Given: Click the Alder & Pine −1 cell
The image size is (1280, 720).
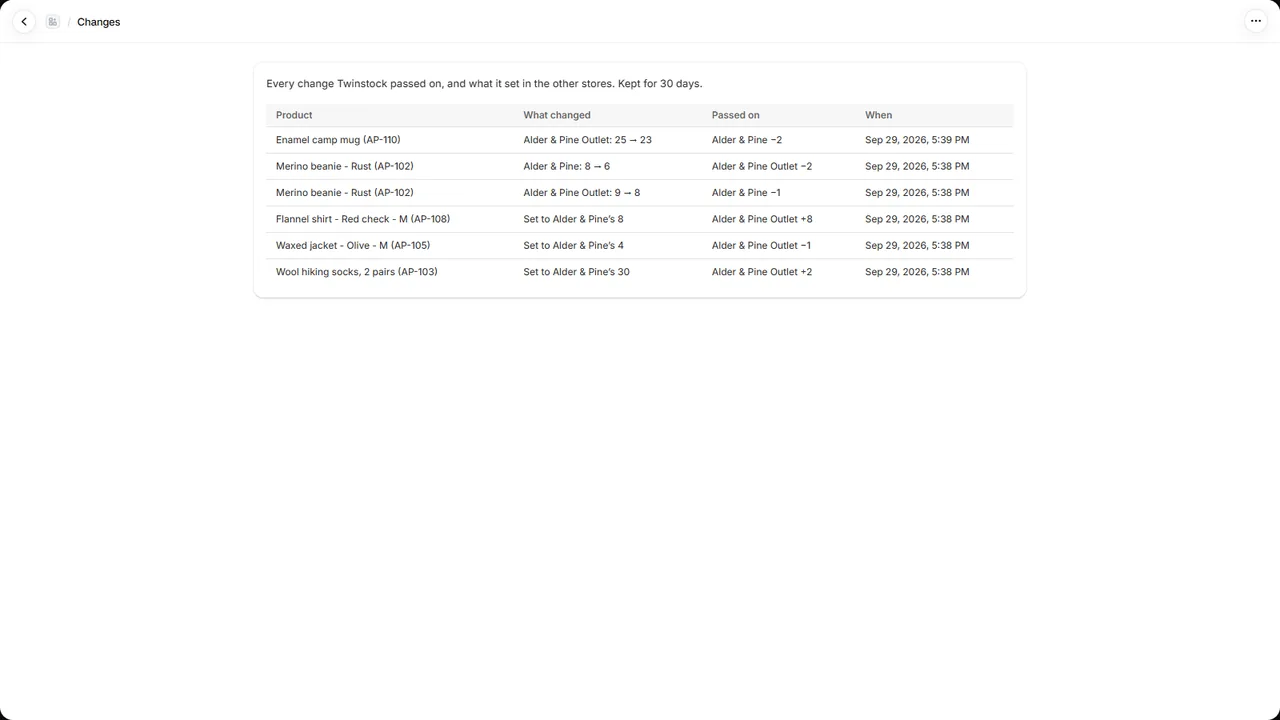Looking at the screenshot, I should coord(746,192).
